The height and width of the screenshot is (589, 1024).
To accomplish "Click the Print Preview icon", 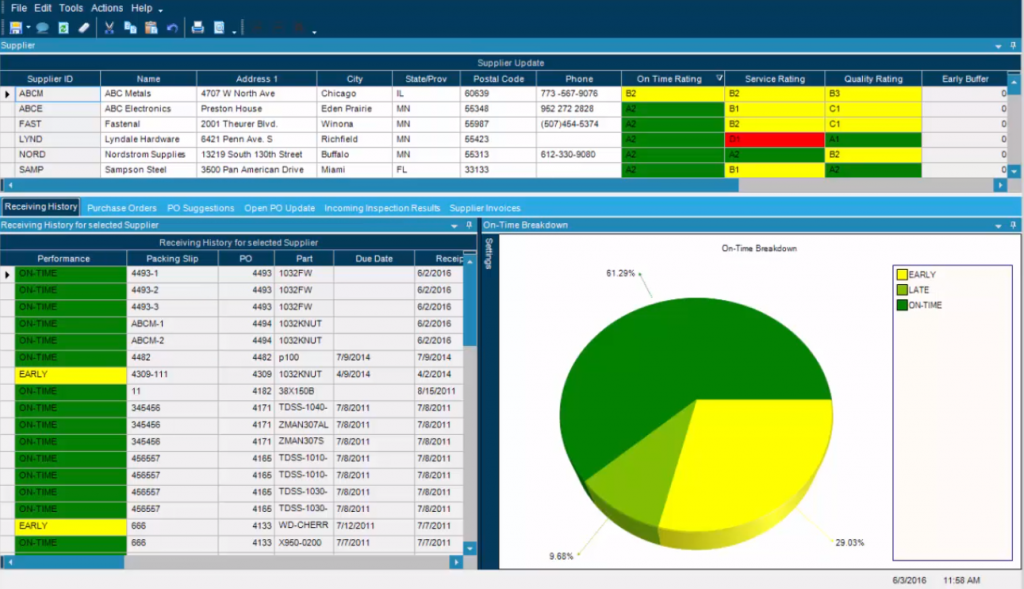I will coord(218,27).
